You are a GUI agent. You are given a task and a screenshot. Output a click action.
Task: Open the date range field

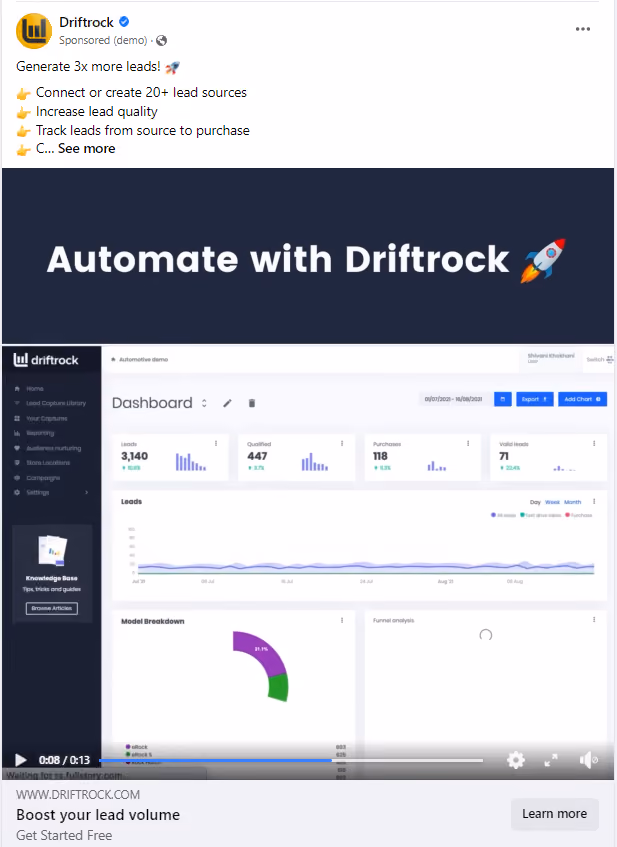454,399
